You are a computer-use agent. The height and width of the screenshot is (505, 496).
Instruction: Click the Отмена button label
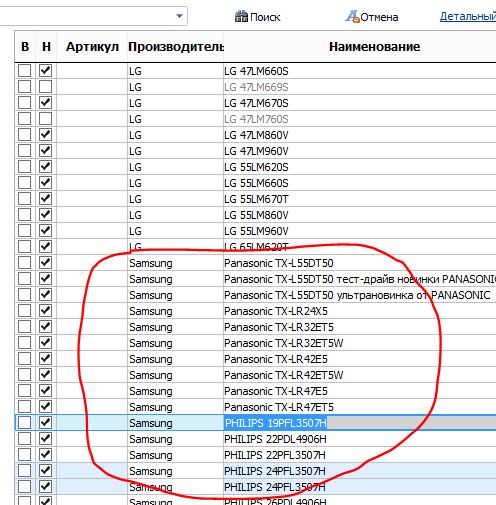(379, 17)
